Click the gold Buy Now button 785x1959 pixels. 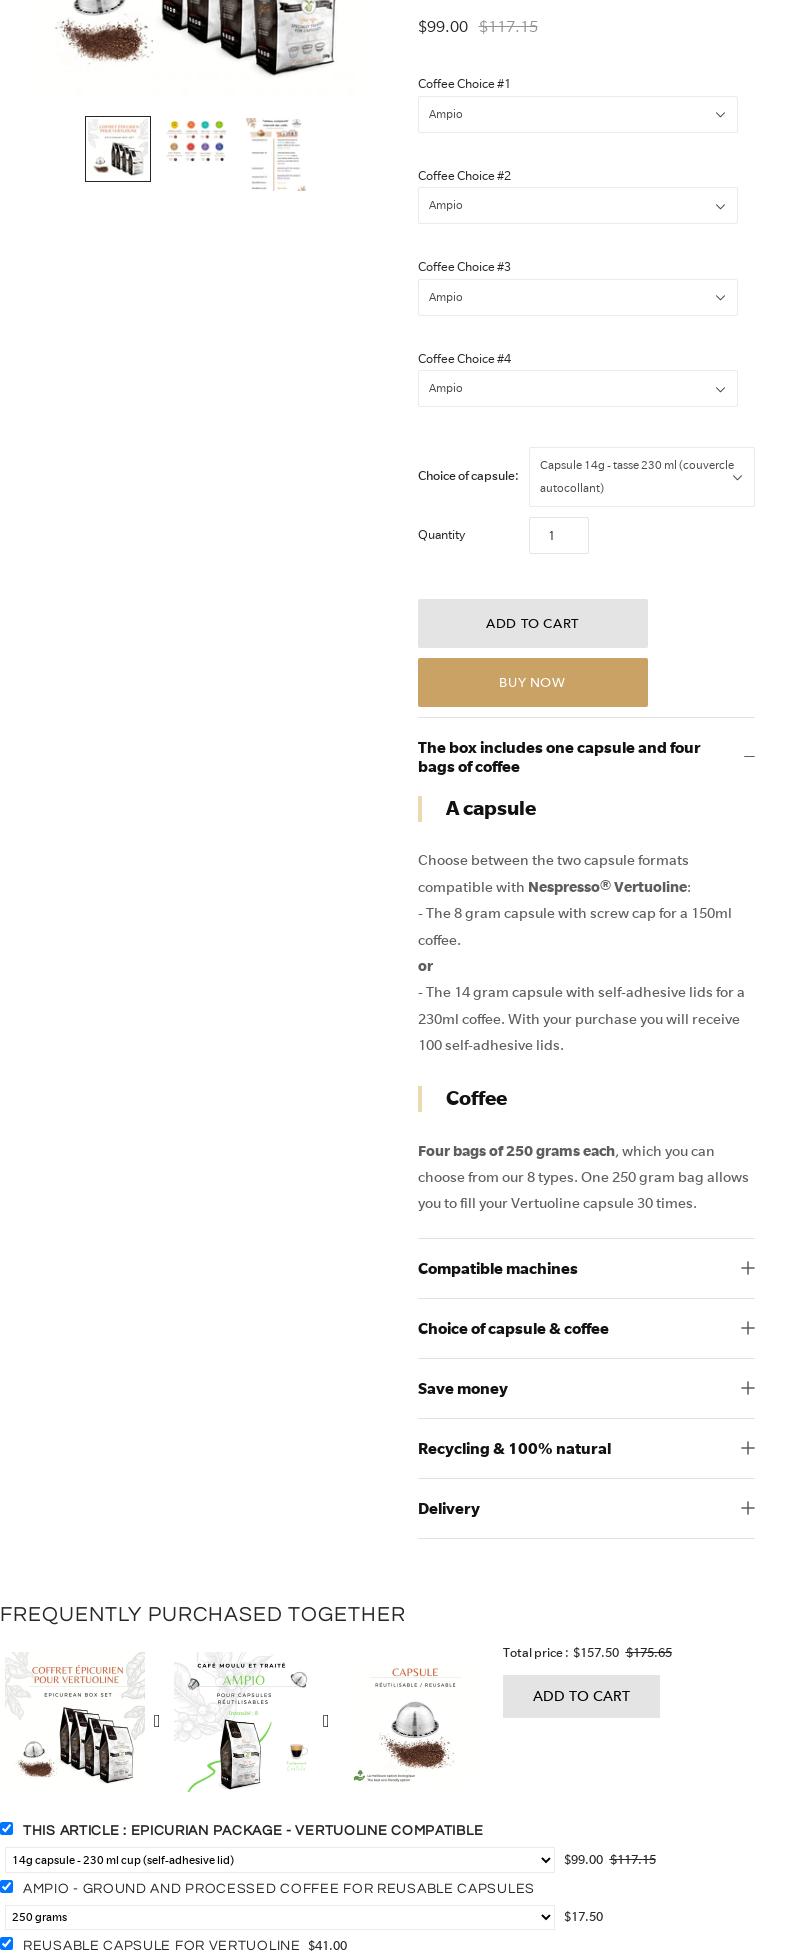pos(532,683)
